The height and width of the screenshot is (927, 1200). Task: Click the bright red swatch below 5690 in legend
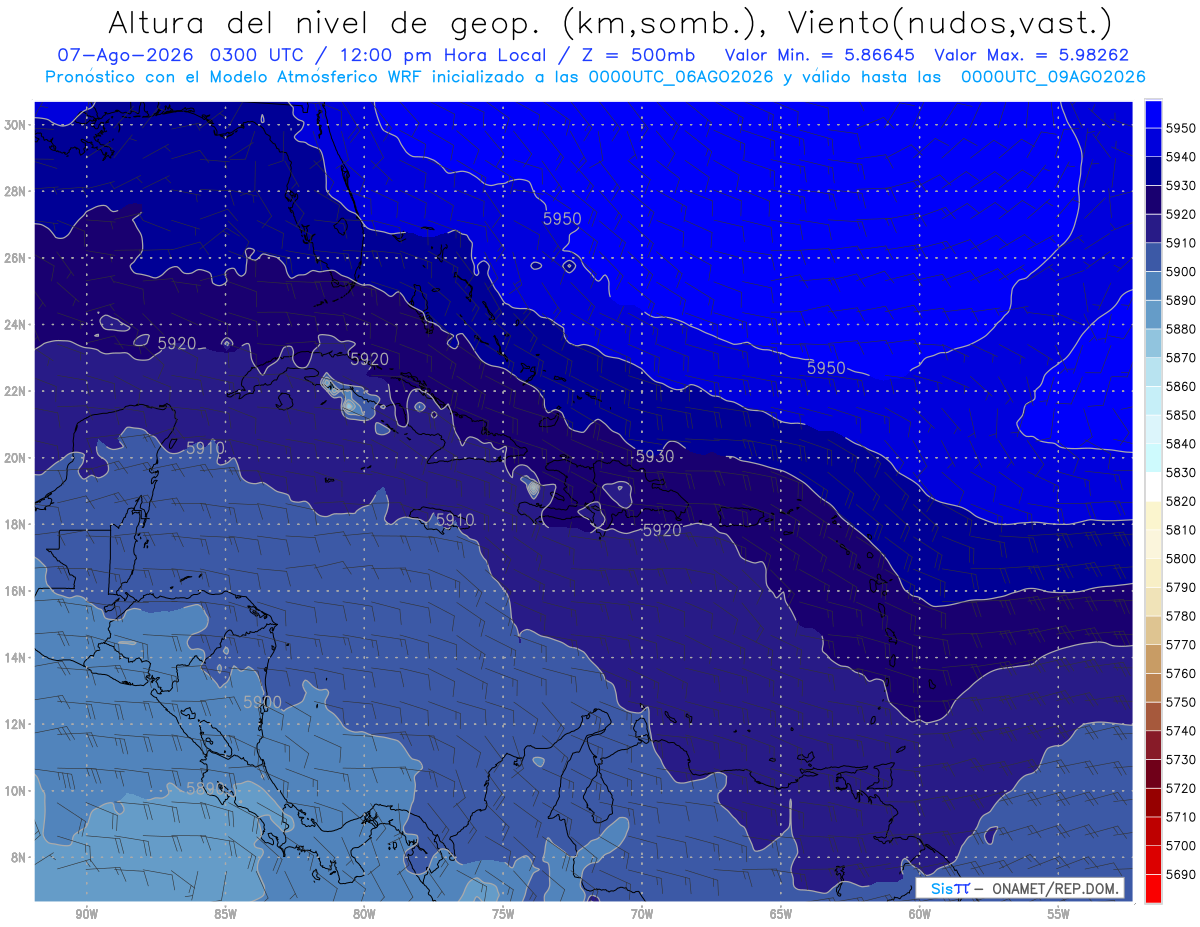1153,888
